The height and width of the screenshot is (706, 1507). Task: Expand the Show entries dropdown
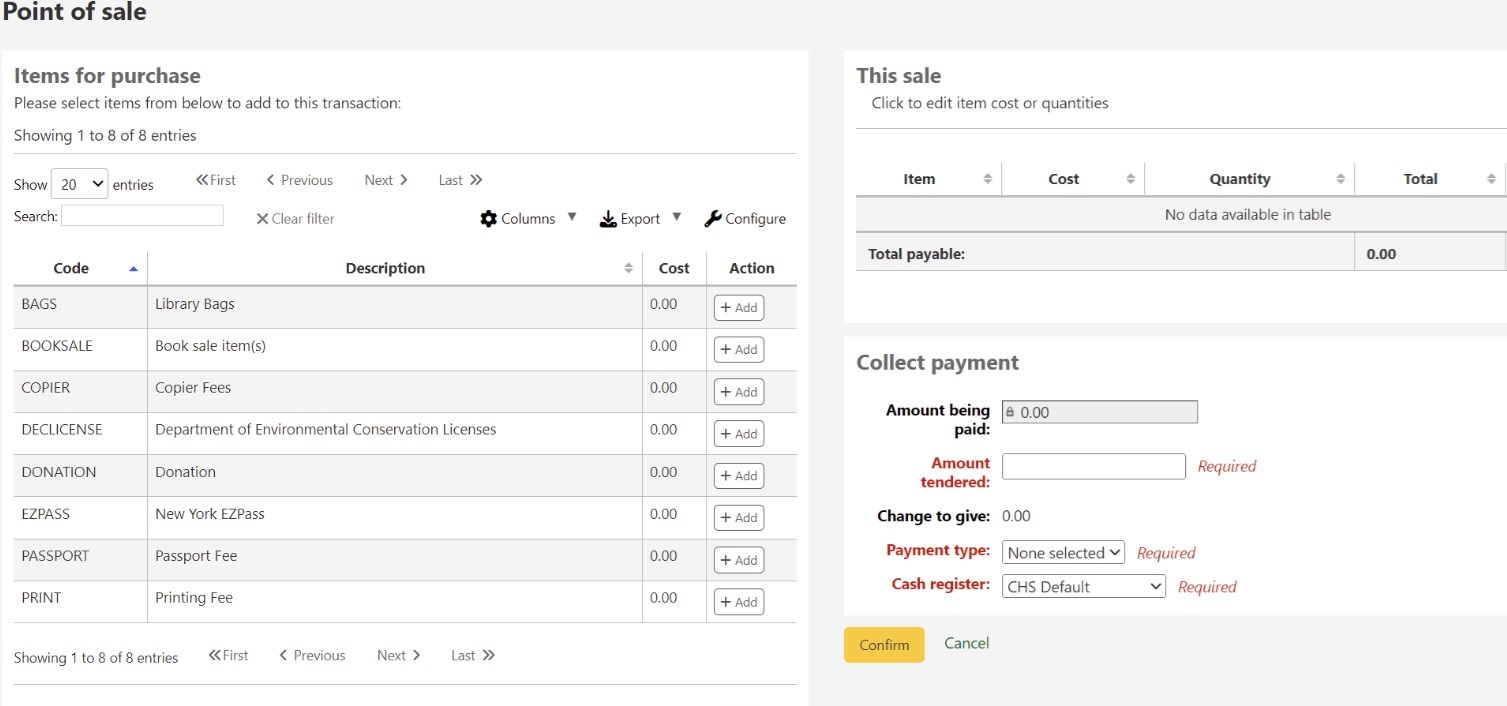point(79,184)
